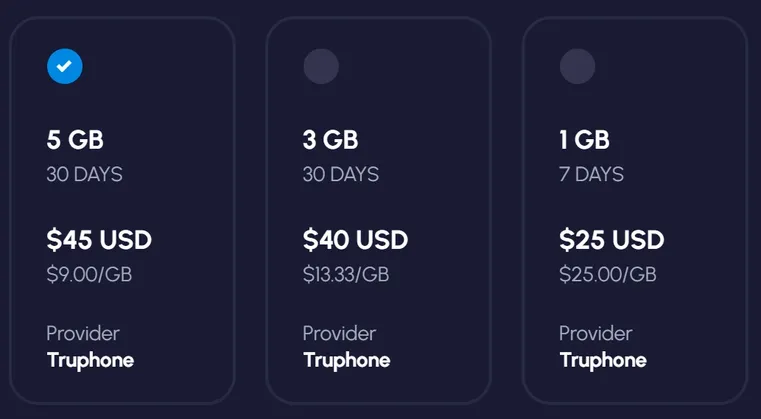Click the $9.00/GB rate text
The width and height of the screenshot is (761, 419).
tap(89, 274)
